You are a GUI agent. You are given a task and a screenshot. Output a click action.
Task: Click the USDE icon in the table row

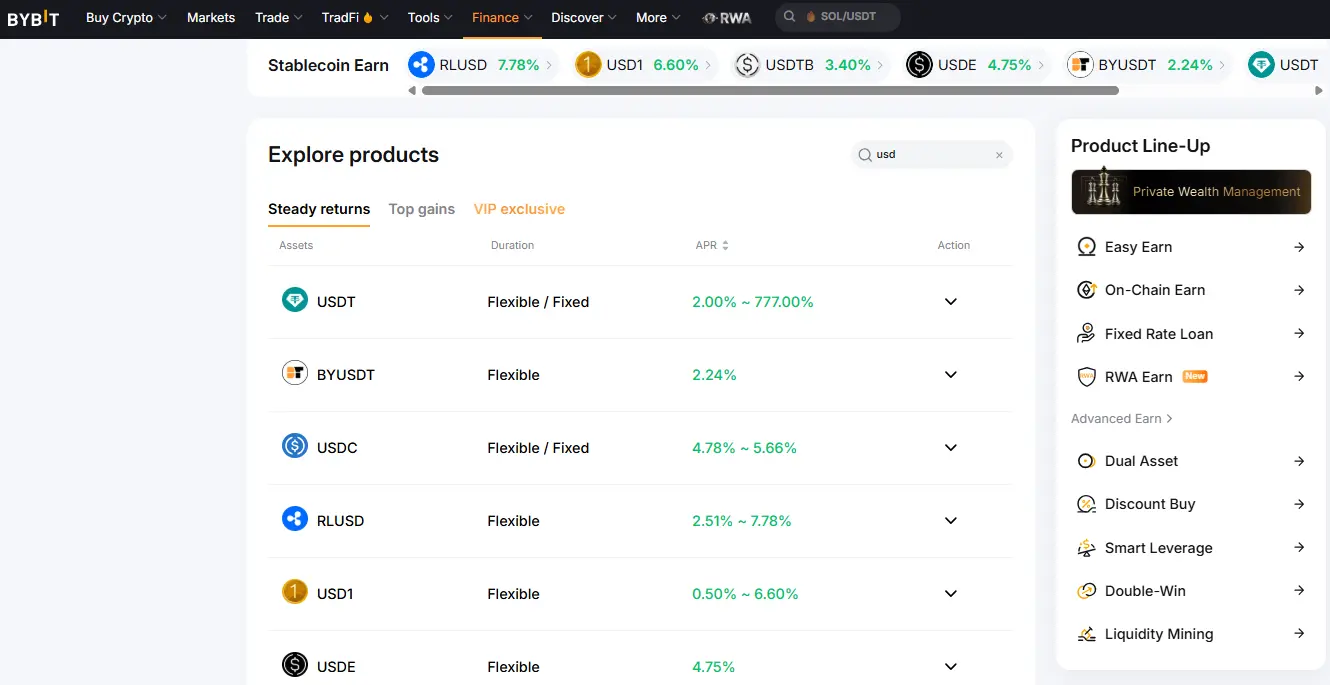(x=294, y=665)
